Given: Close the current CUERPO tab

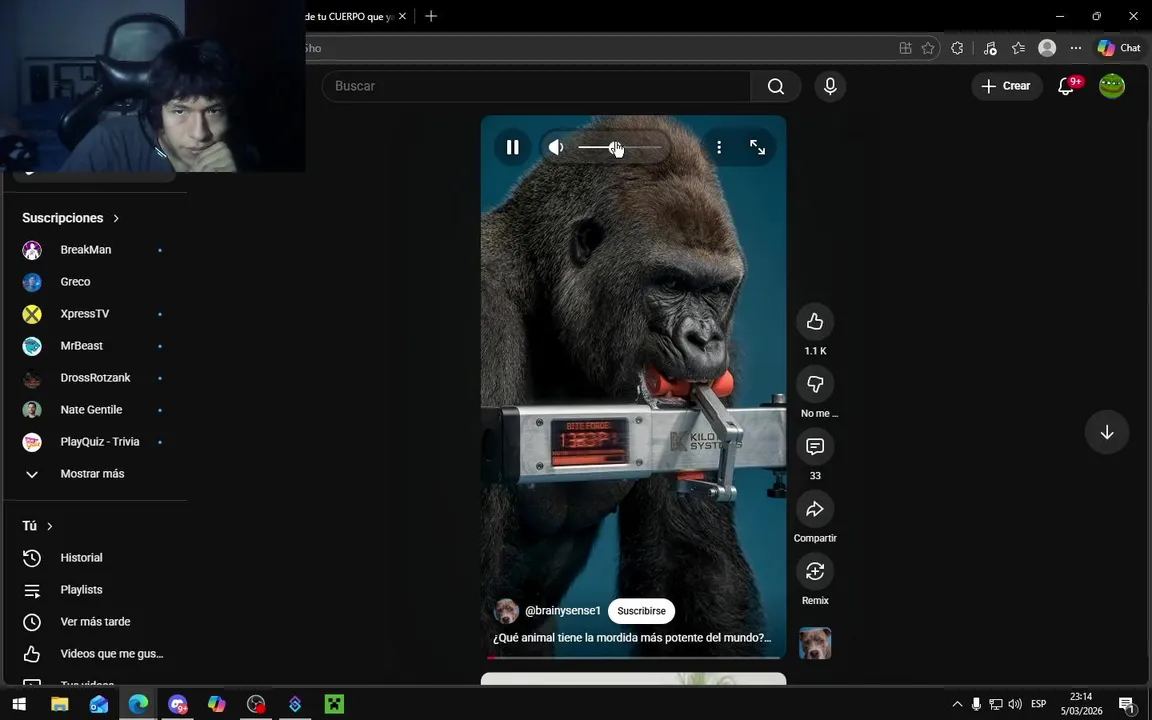Looking at the screenshot, I should (402, 16).
